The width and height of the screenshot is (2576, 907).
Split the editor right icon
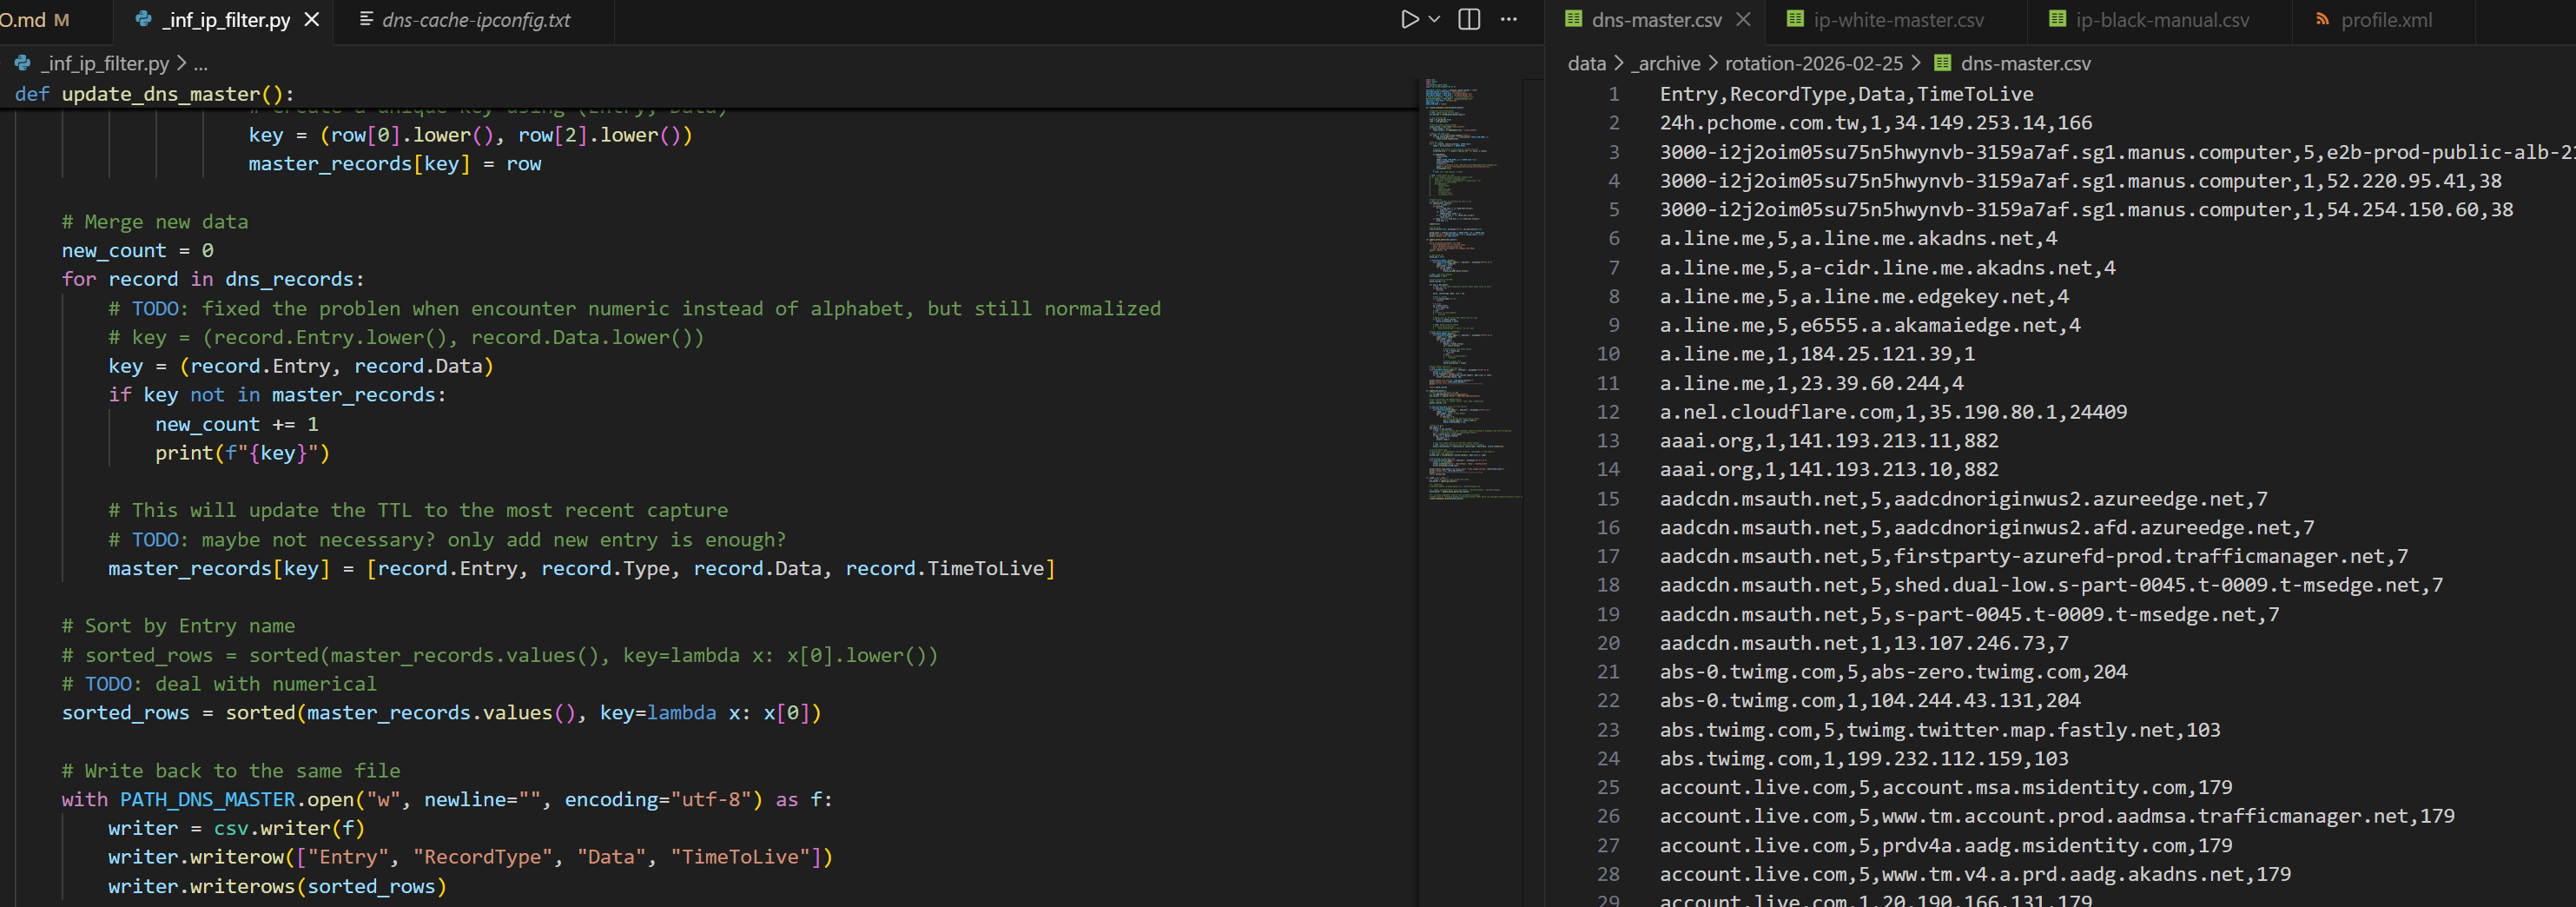click(1469, 19)
